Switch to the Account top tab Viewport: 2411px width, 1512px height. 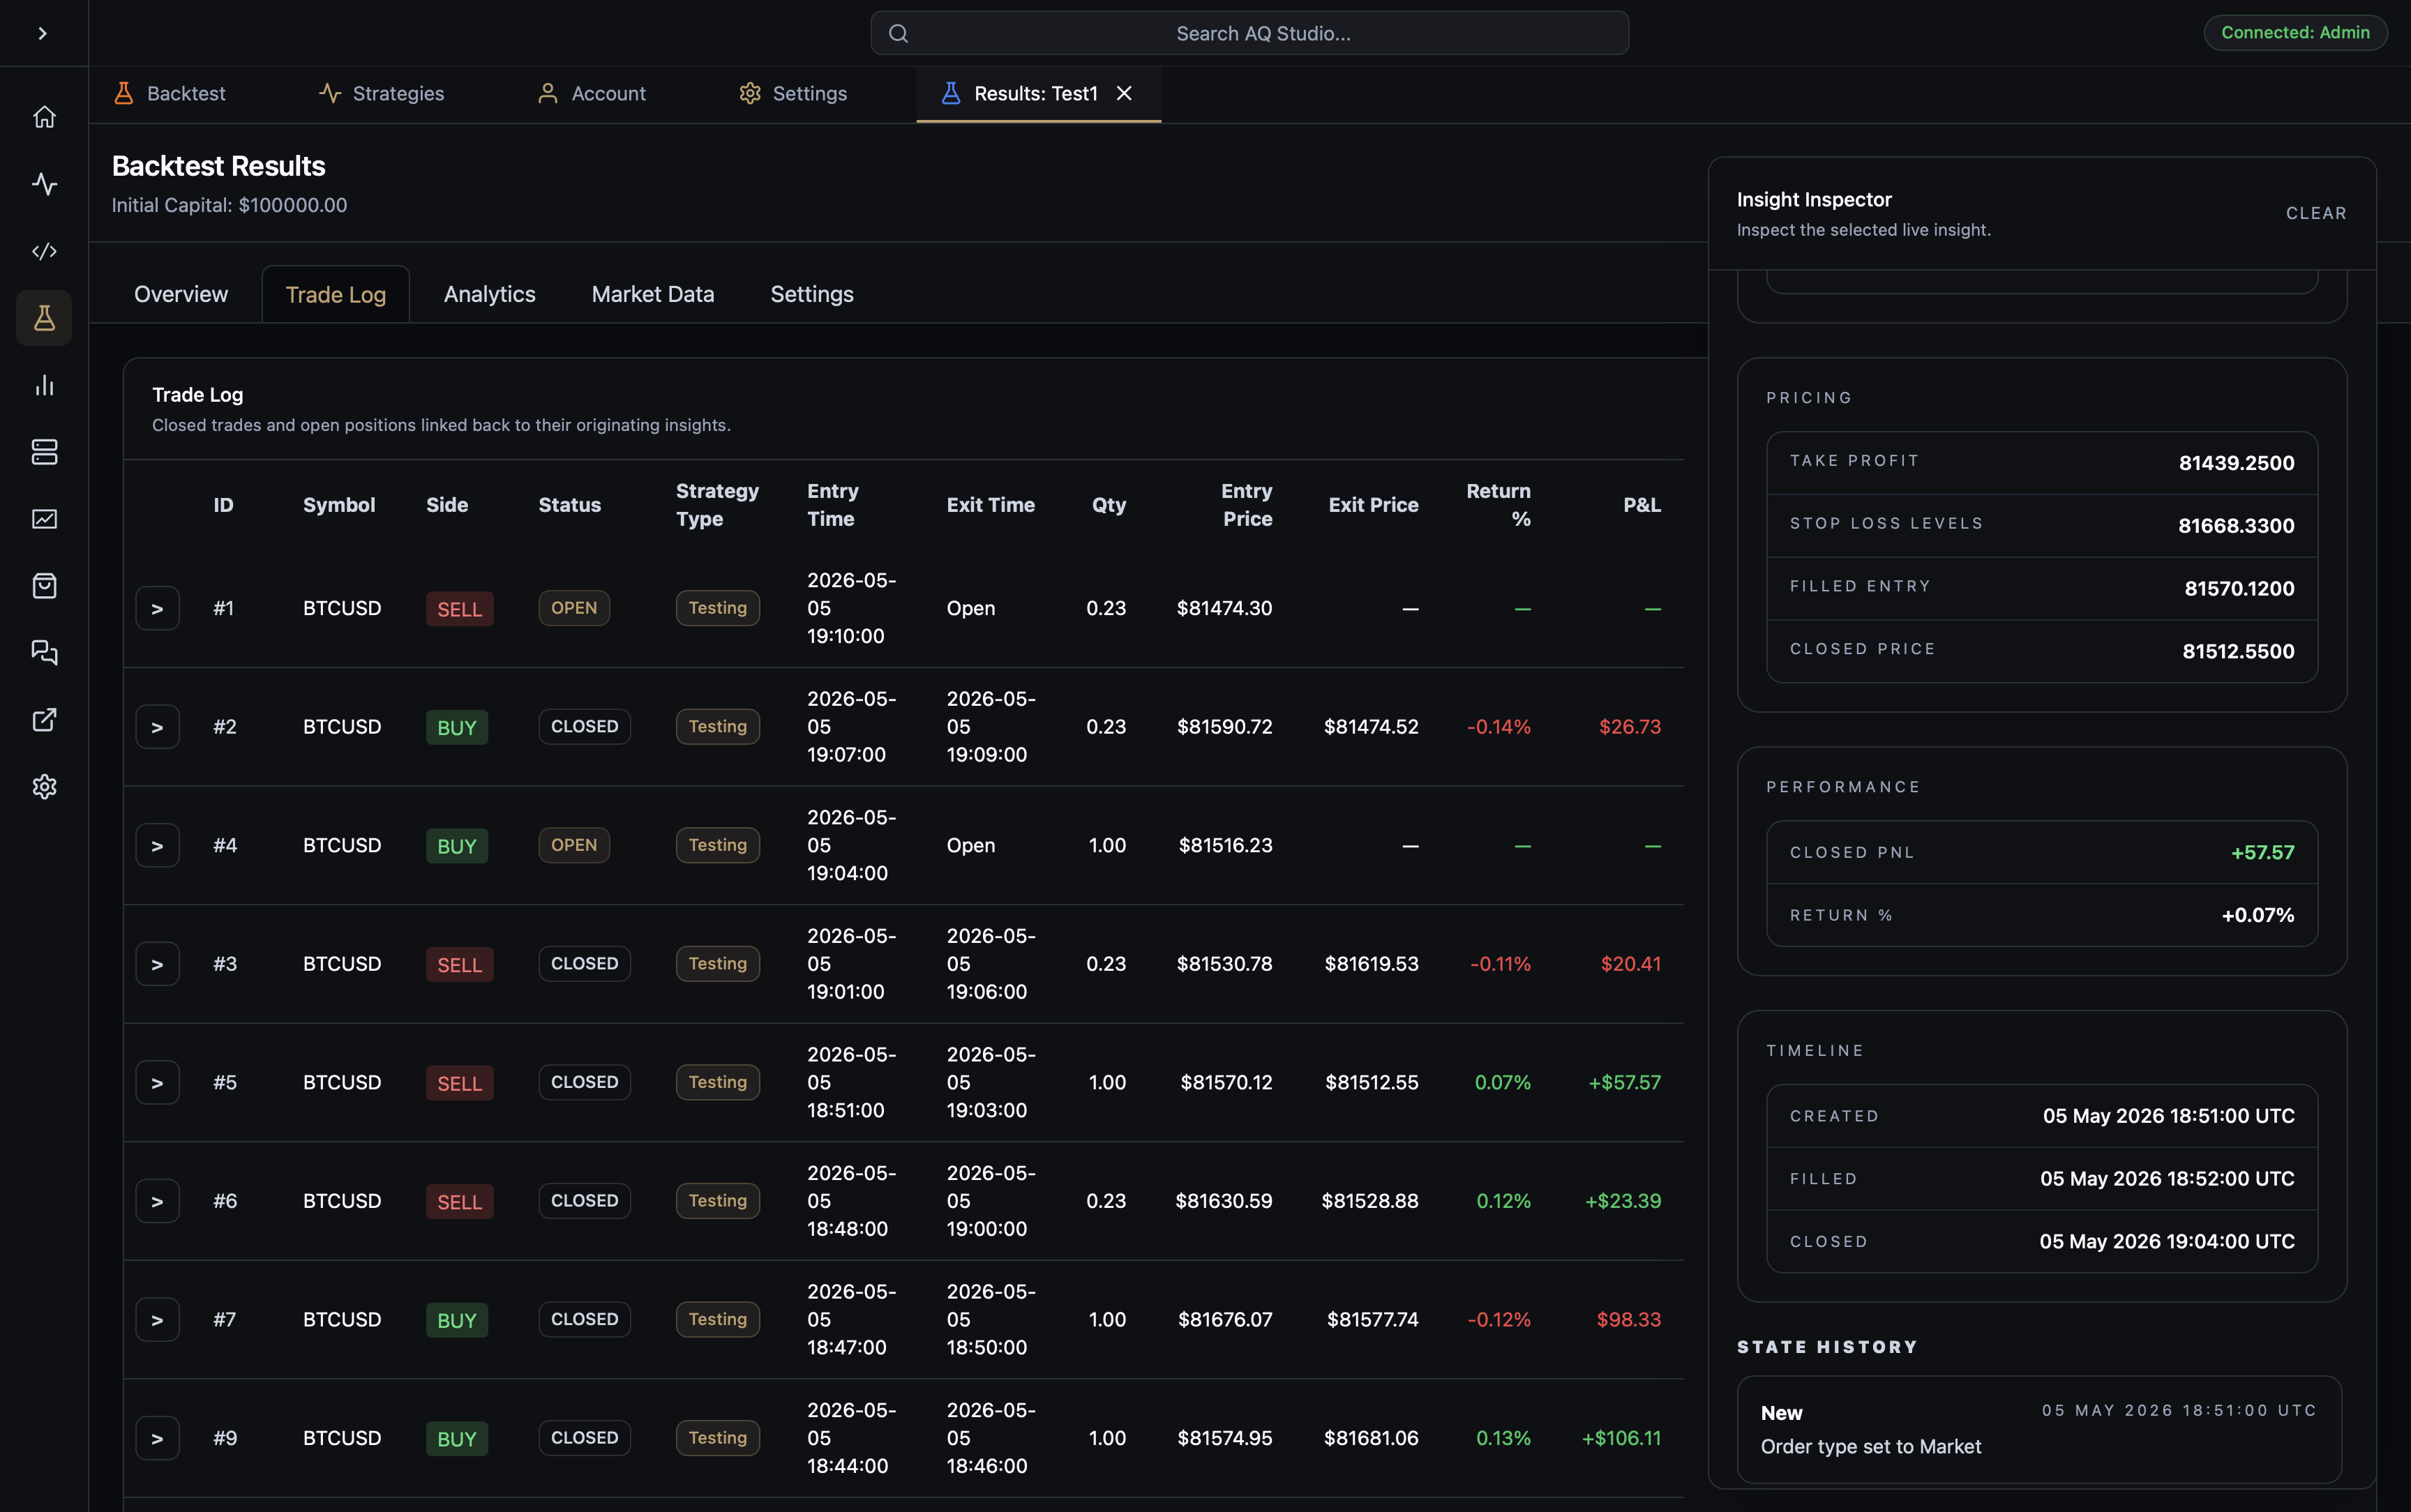coord(592,94)
